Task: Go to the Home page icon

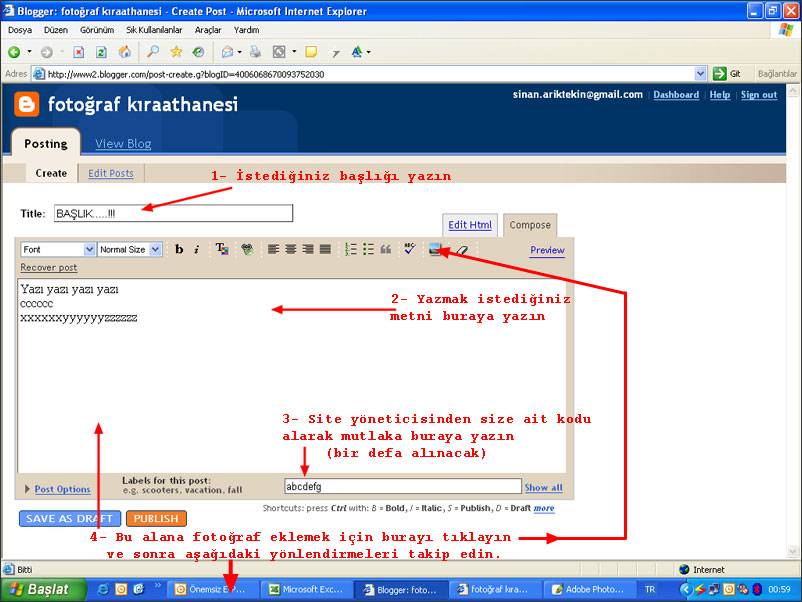Action: pos(124,52)
